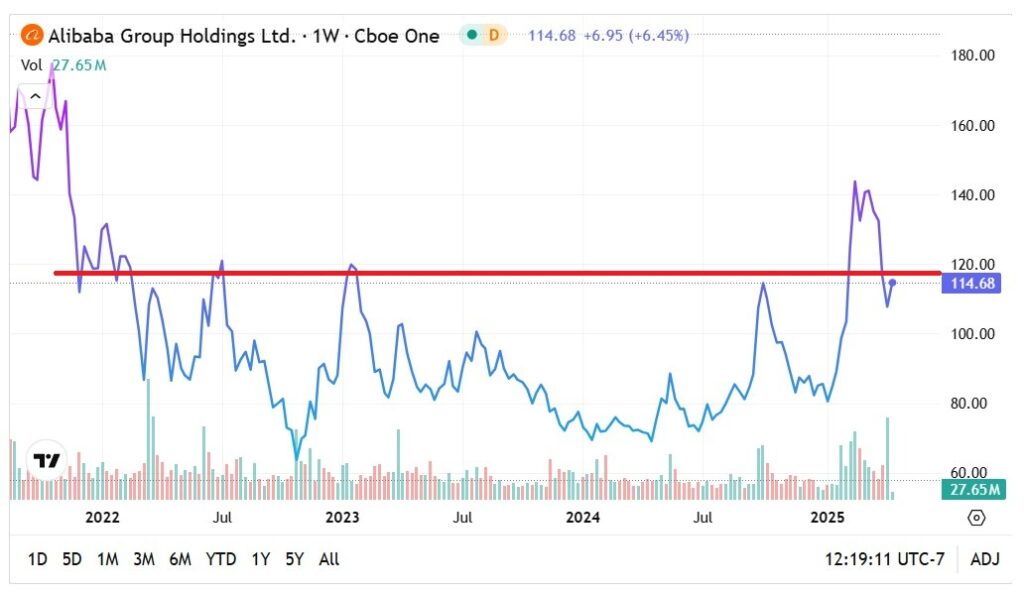This screenshot has width=1024, height=593.
Task: Collapse the indicator legend with chevron arrow
Action: 34,97
